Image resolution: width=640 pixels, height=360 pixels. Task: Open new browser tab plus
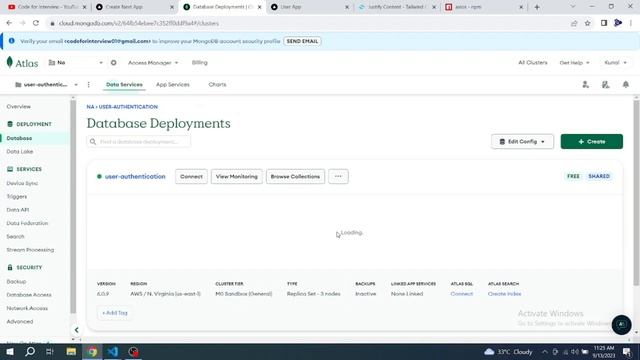click(537, 7)
